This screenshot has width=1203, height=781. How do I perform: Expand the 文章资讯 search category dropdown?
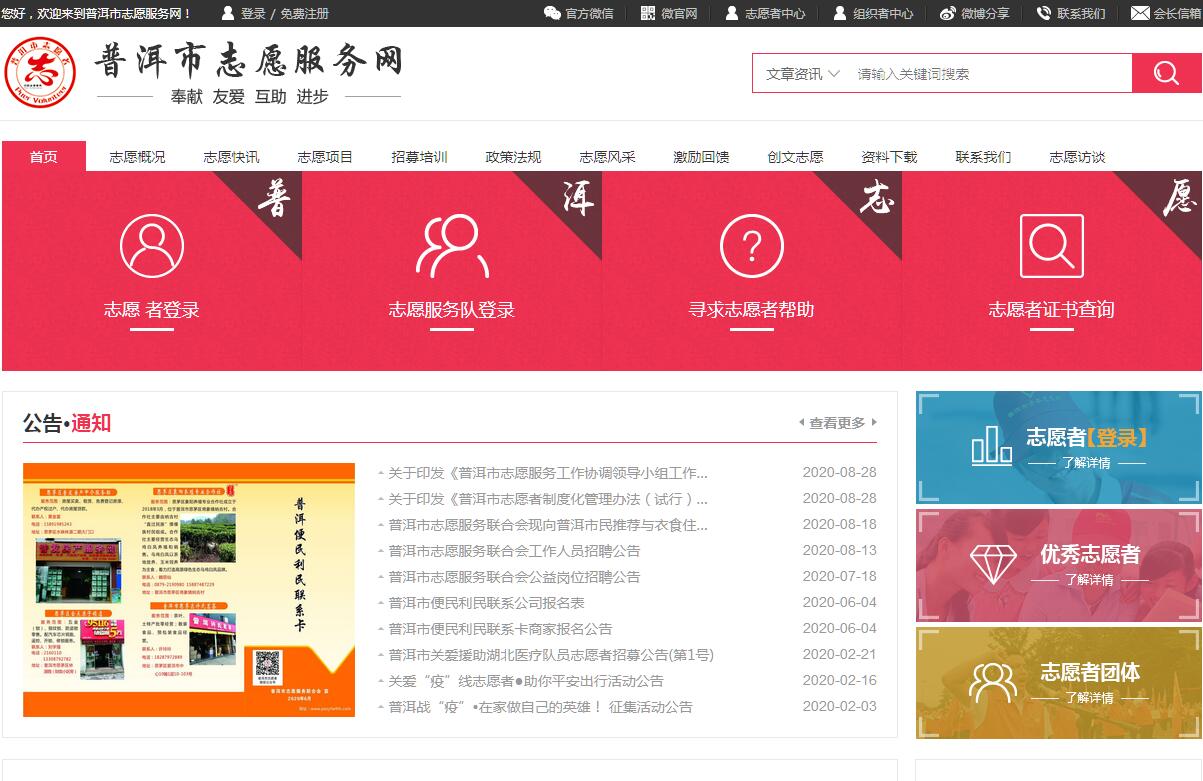(802, 74)
